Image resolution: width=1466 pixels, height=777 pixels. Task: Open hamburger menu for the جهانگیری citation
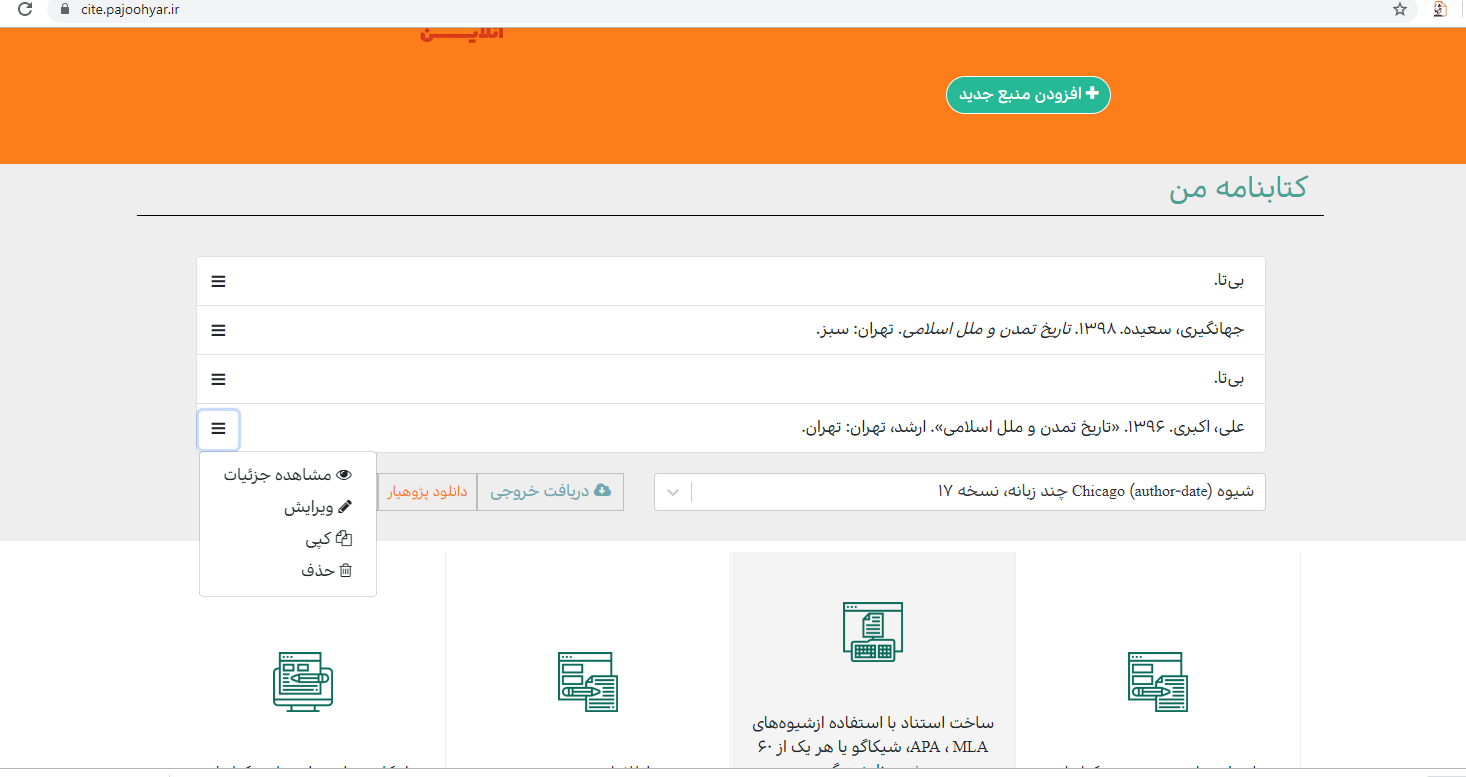point(218,331)
